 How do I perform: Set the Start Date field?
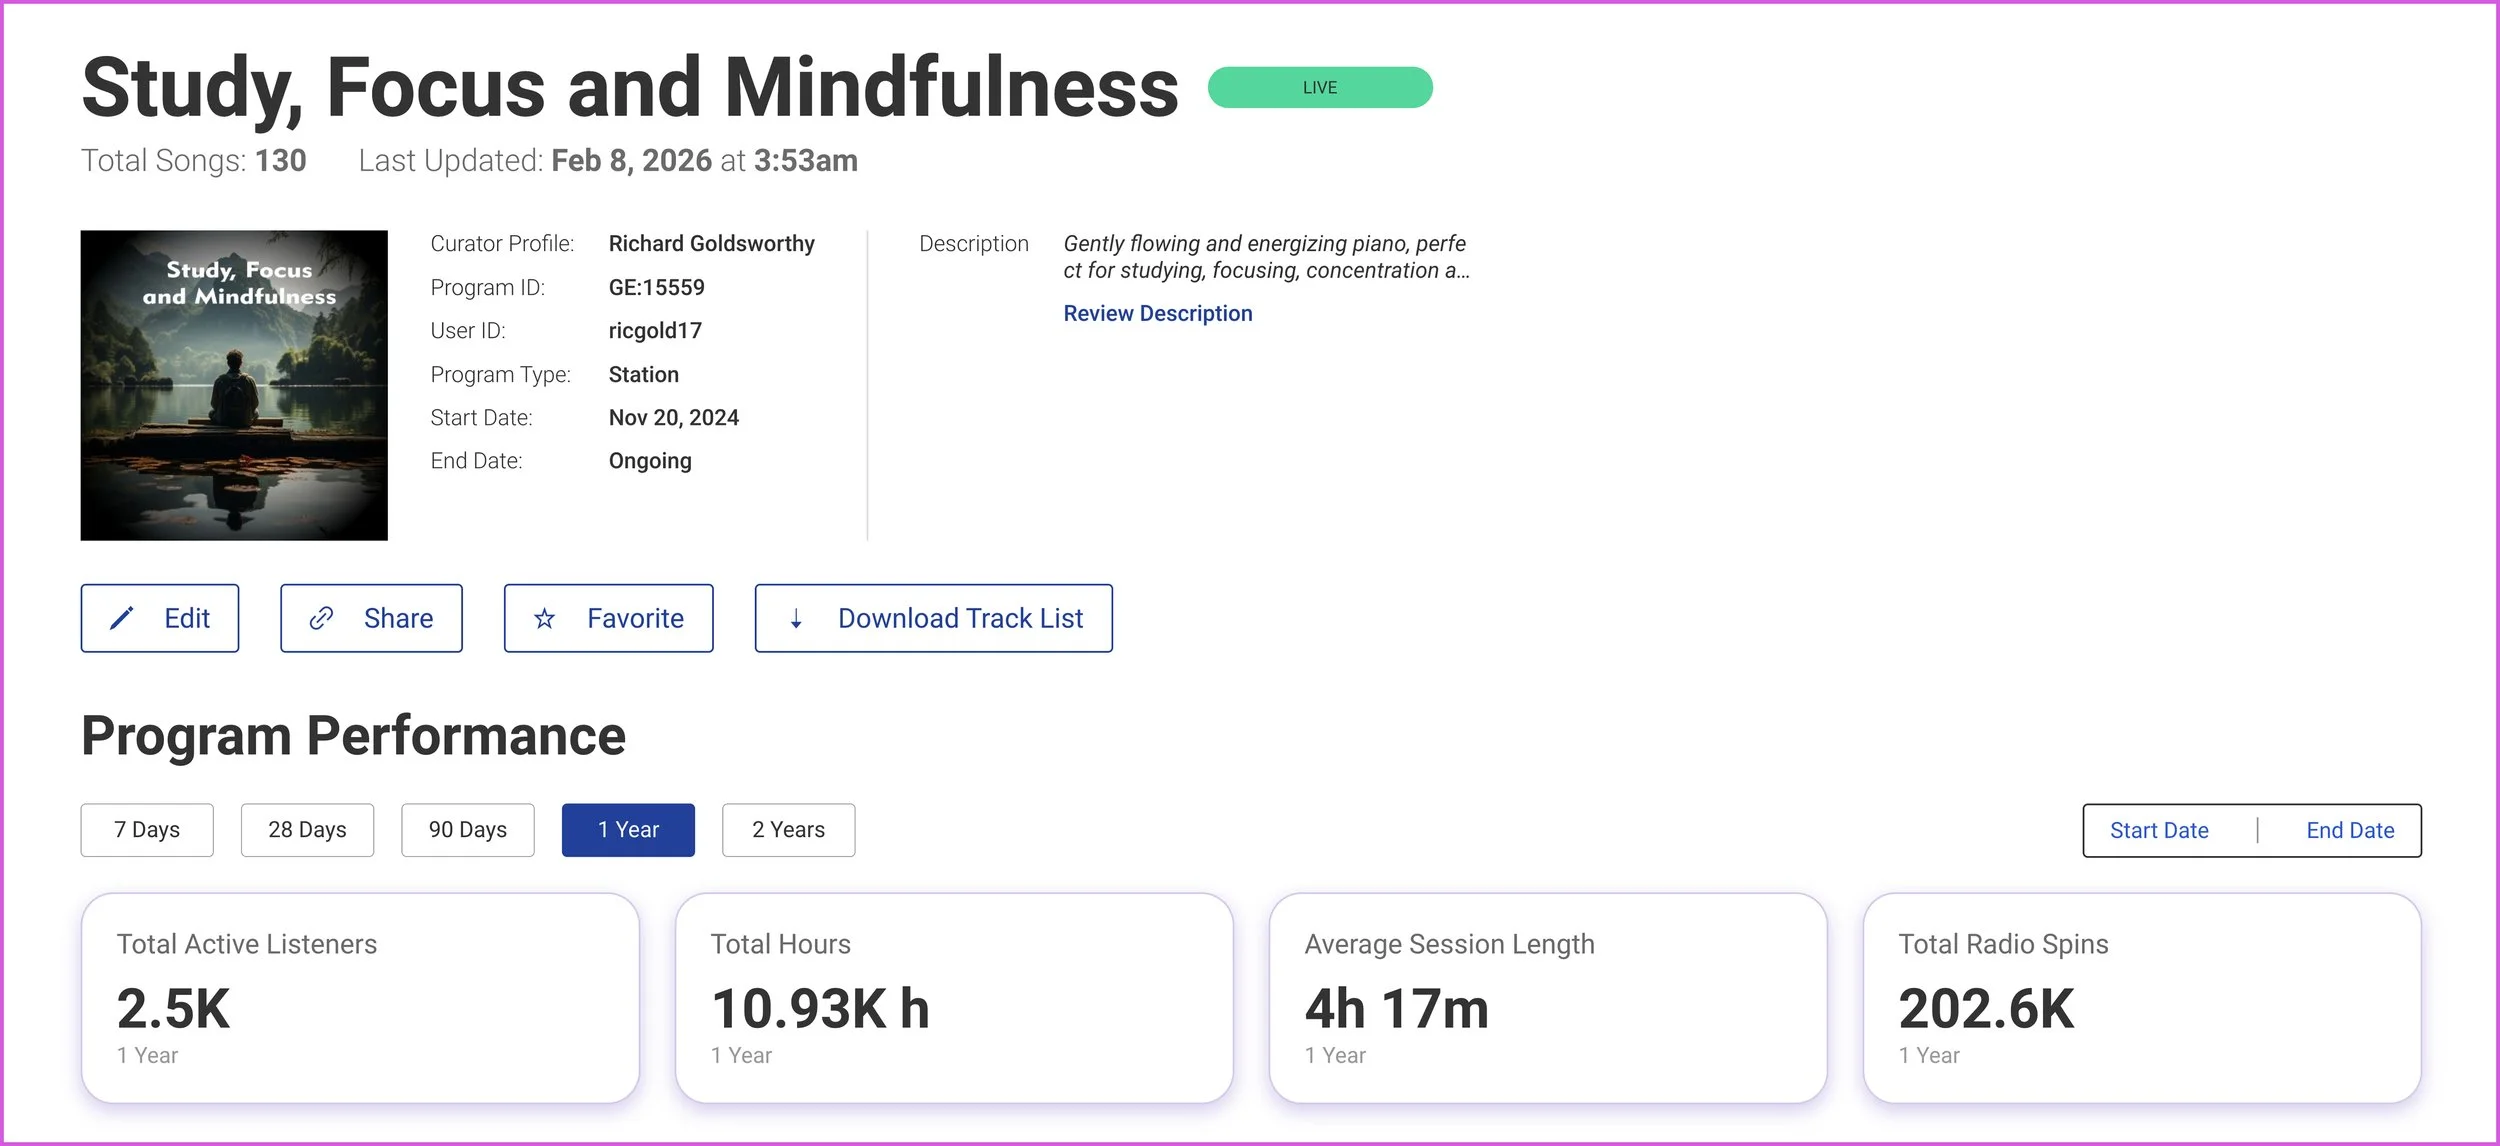2159,830
